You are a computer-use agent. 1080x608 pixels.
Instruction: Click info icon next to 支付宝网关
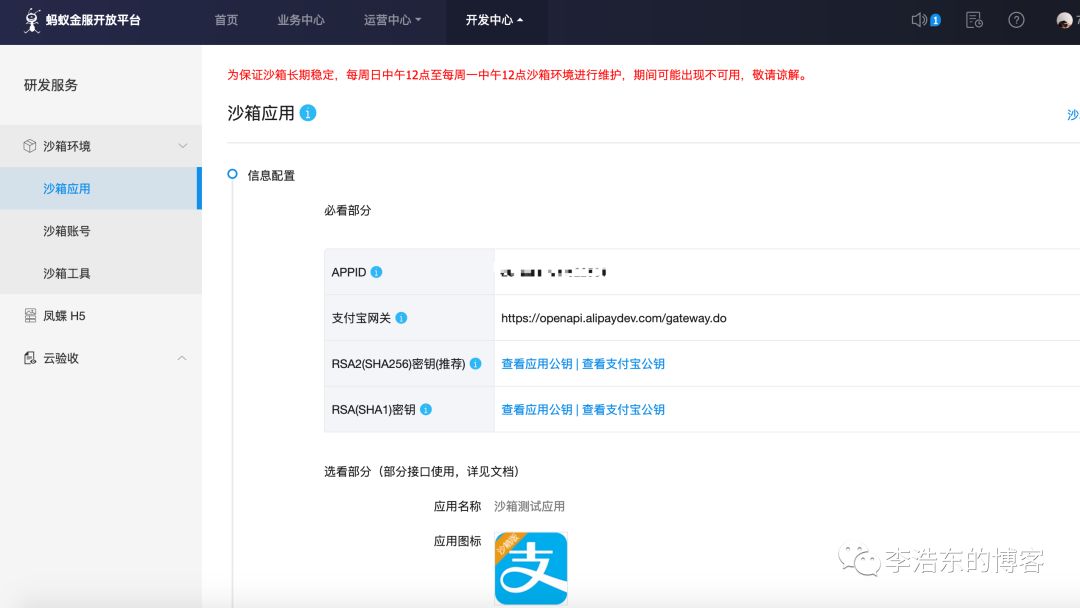pyautogui.click(x=402, y=317)
